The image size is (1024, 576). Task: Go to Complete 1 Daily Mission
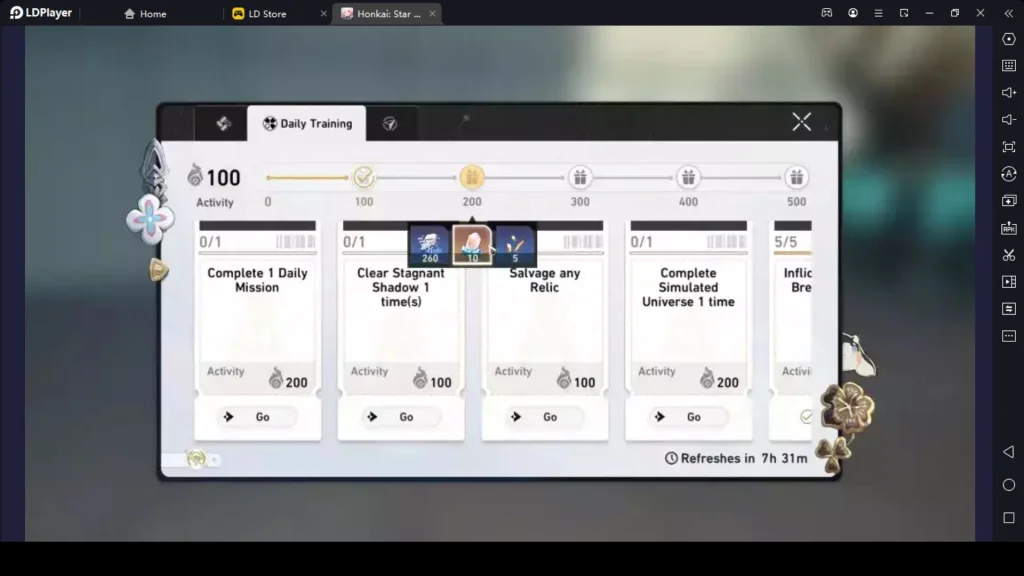(x=257, y=417)
